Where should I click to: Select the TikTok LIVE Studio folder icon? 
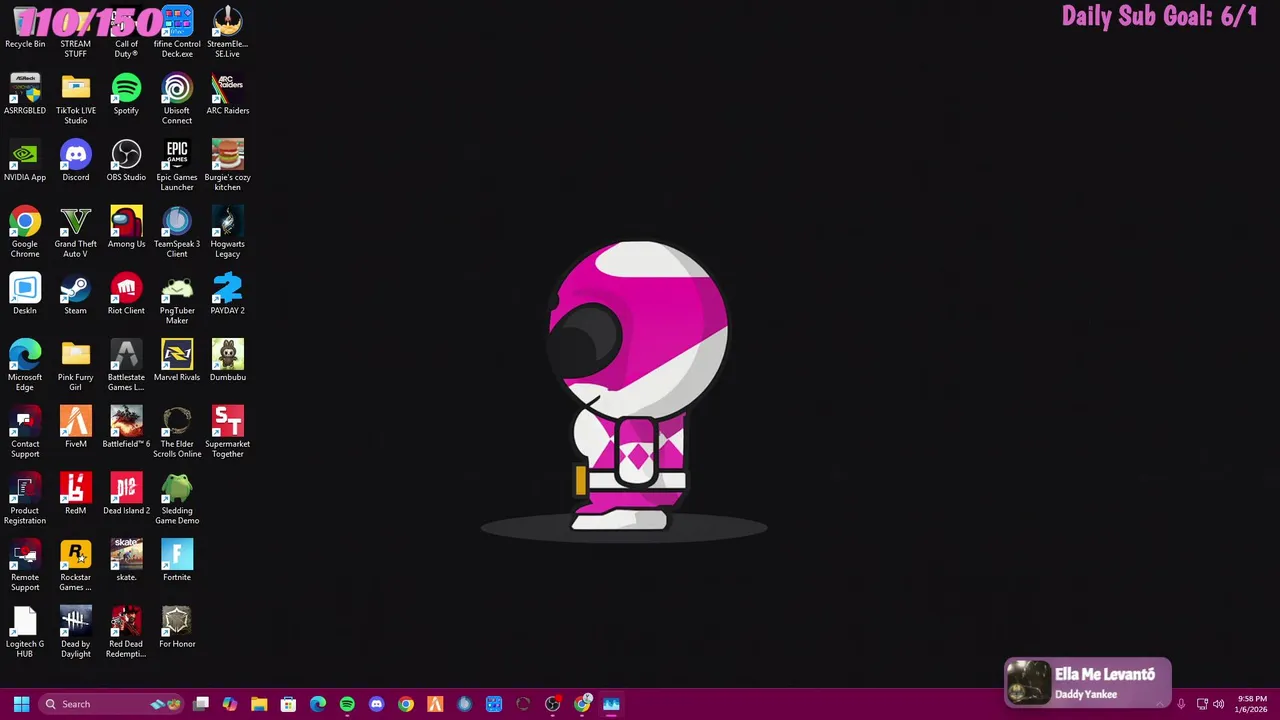(76, 99)
